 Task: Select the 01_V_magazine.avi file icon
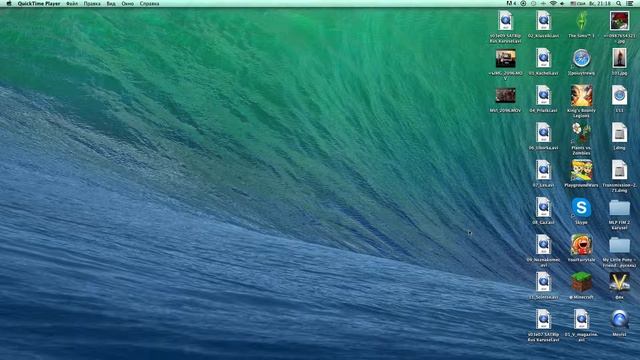581,319
